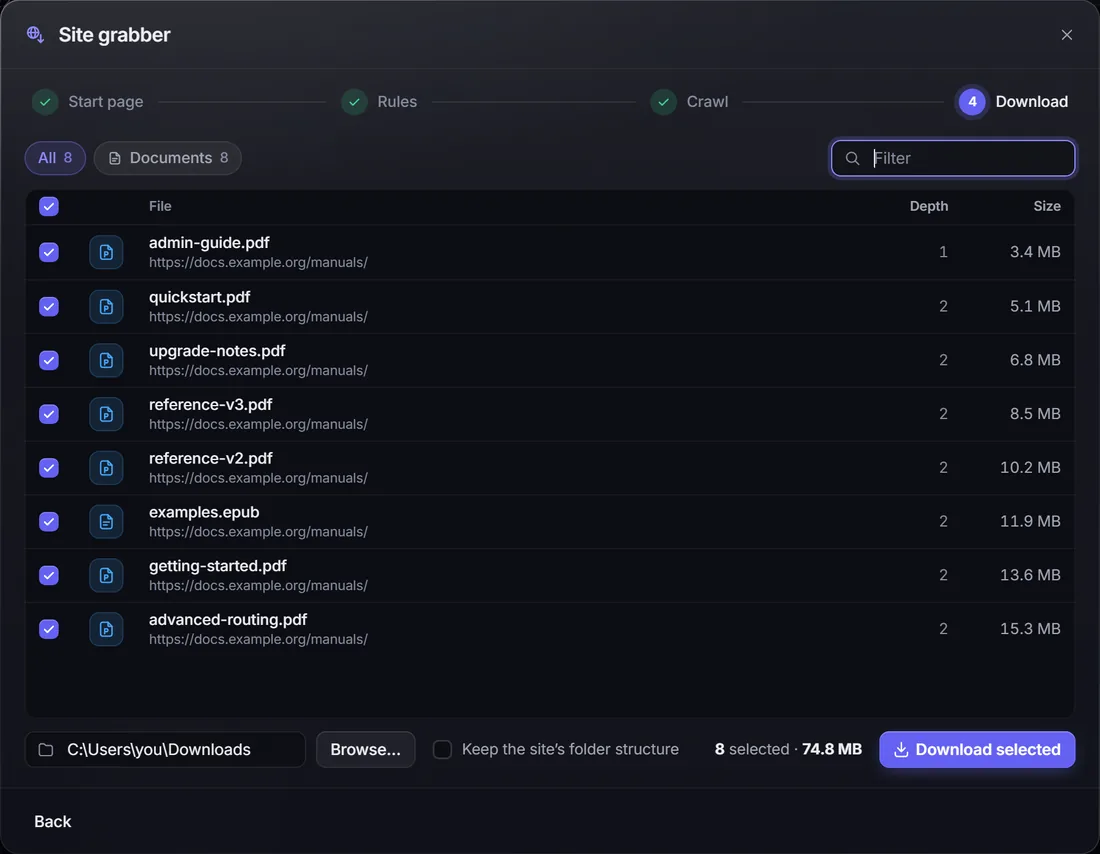Toggle the select-all checkbox in table header
The image size is (1100, 854).
49,206
